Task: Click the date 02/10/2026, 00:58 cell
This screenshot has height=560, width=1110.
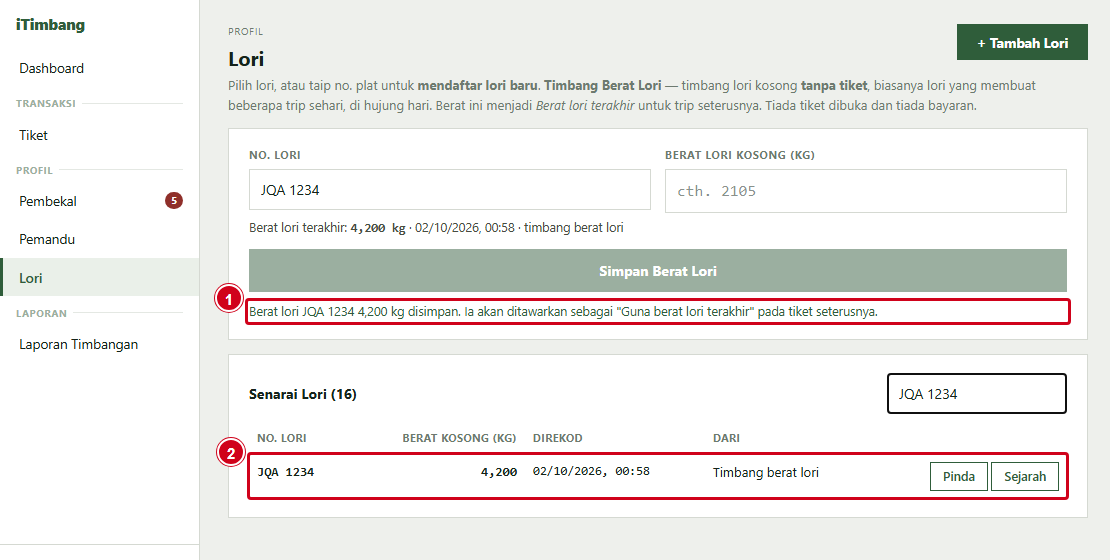Action: pyautogui.click(x=591, y=471)
